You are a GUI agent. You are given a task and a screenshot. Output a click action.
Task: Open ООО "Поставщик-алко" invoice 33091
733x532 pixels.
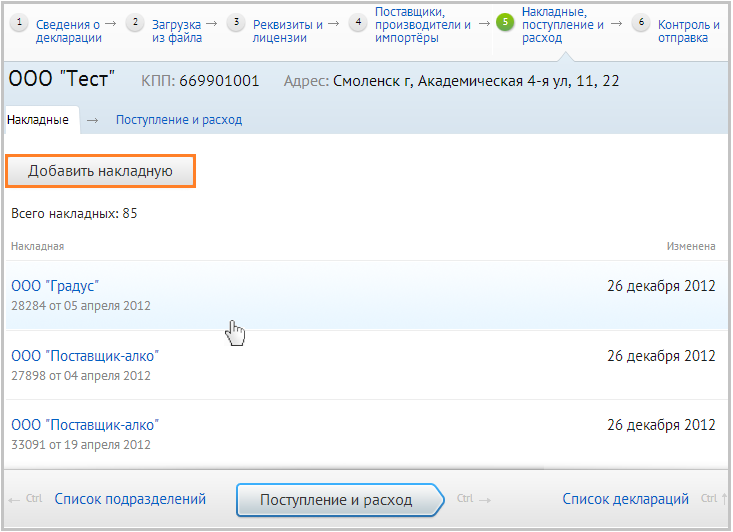pyautogui.click(x=85, y=425)
